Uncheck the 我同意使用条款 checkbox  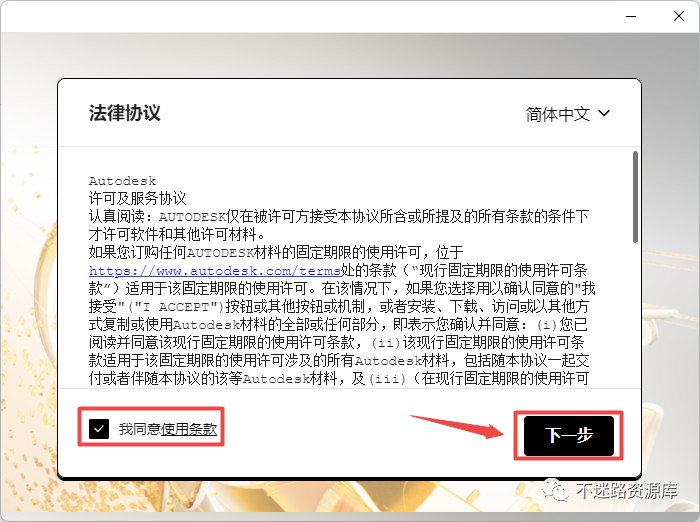click(99, 429)
